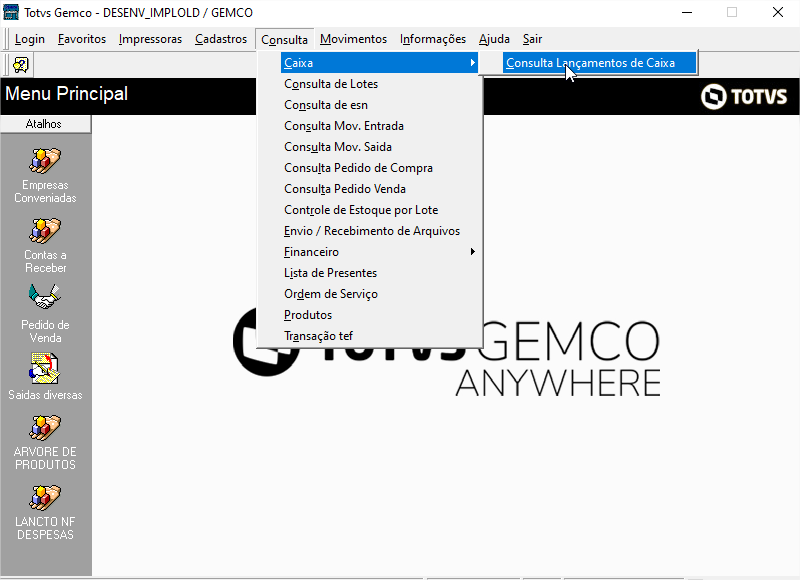Viewport: 800px width, 580px height.
Task: Select Ordem de Serviço entry
Action: point(380,294)
